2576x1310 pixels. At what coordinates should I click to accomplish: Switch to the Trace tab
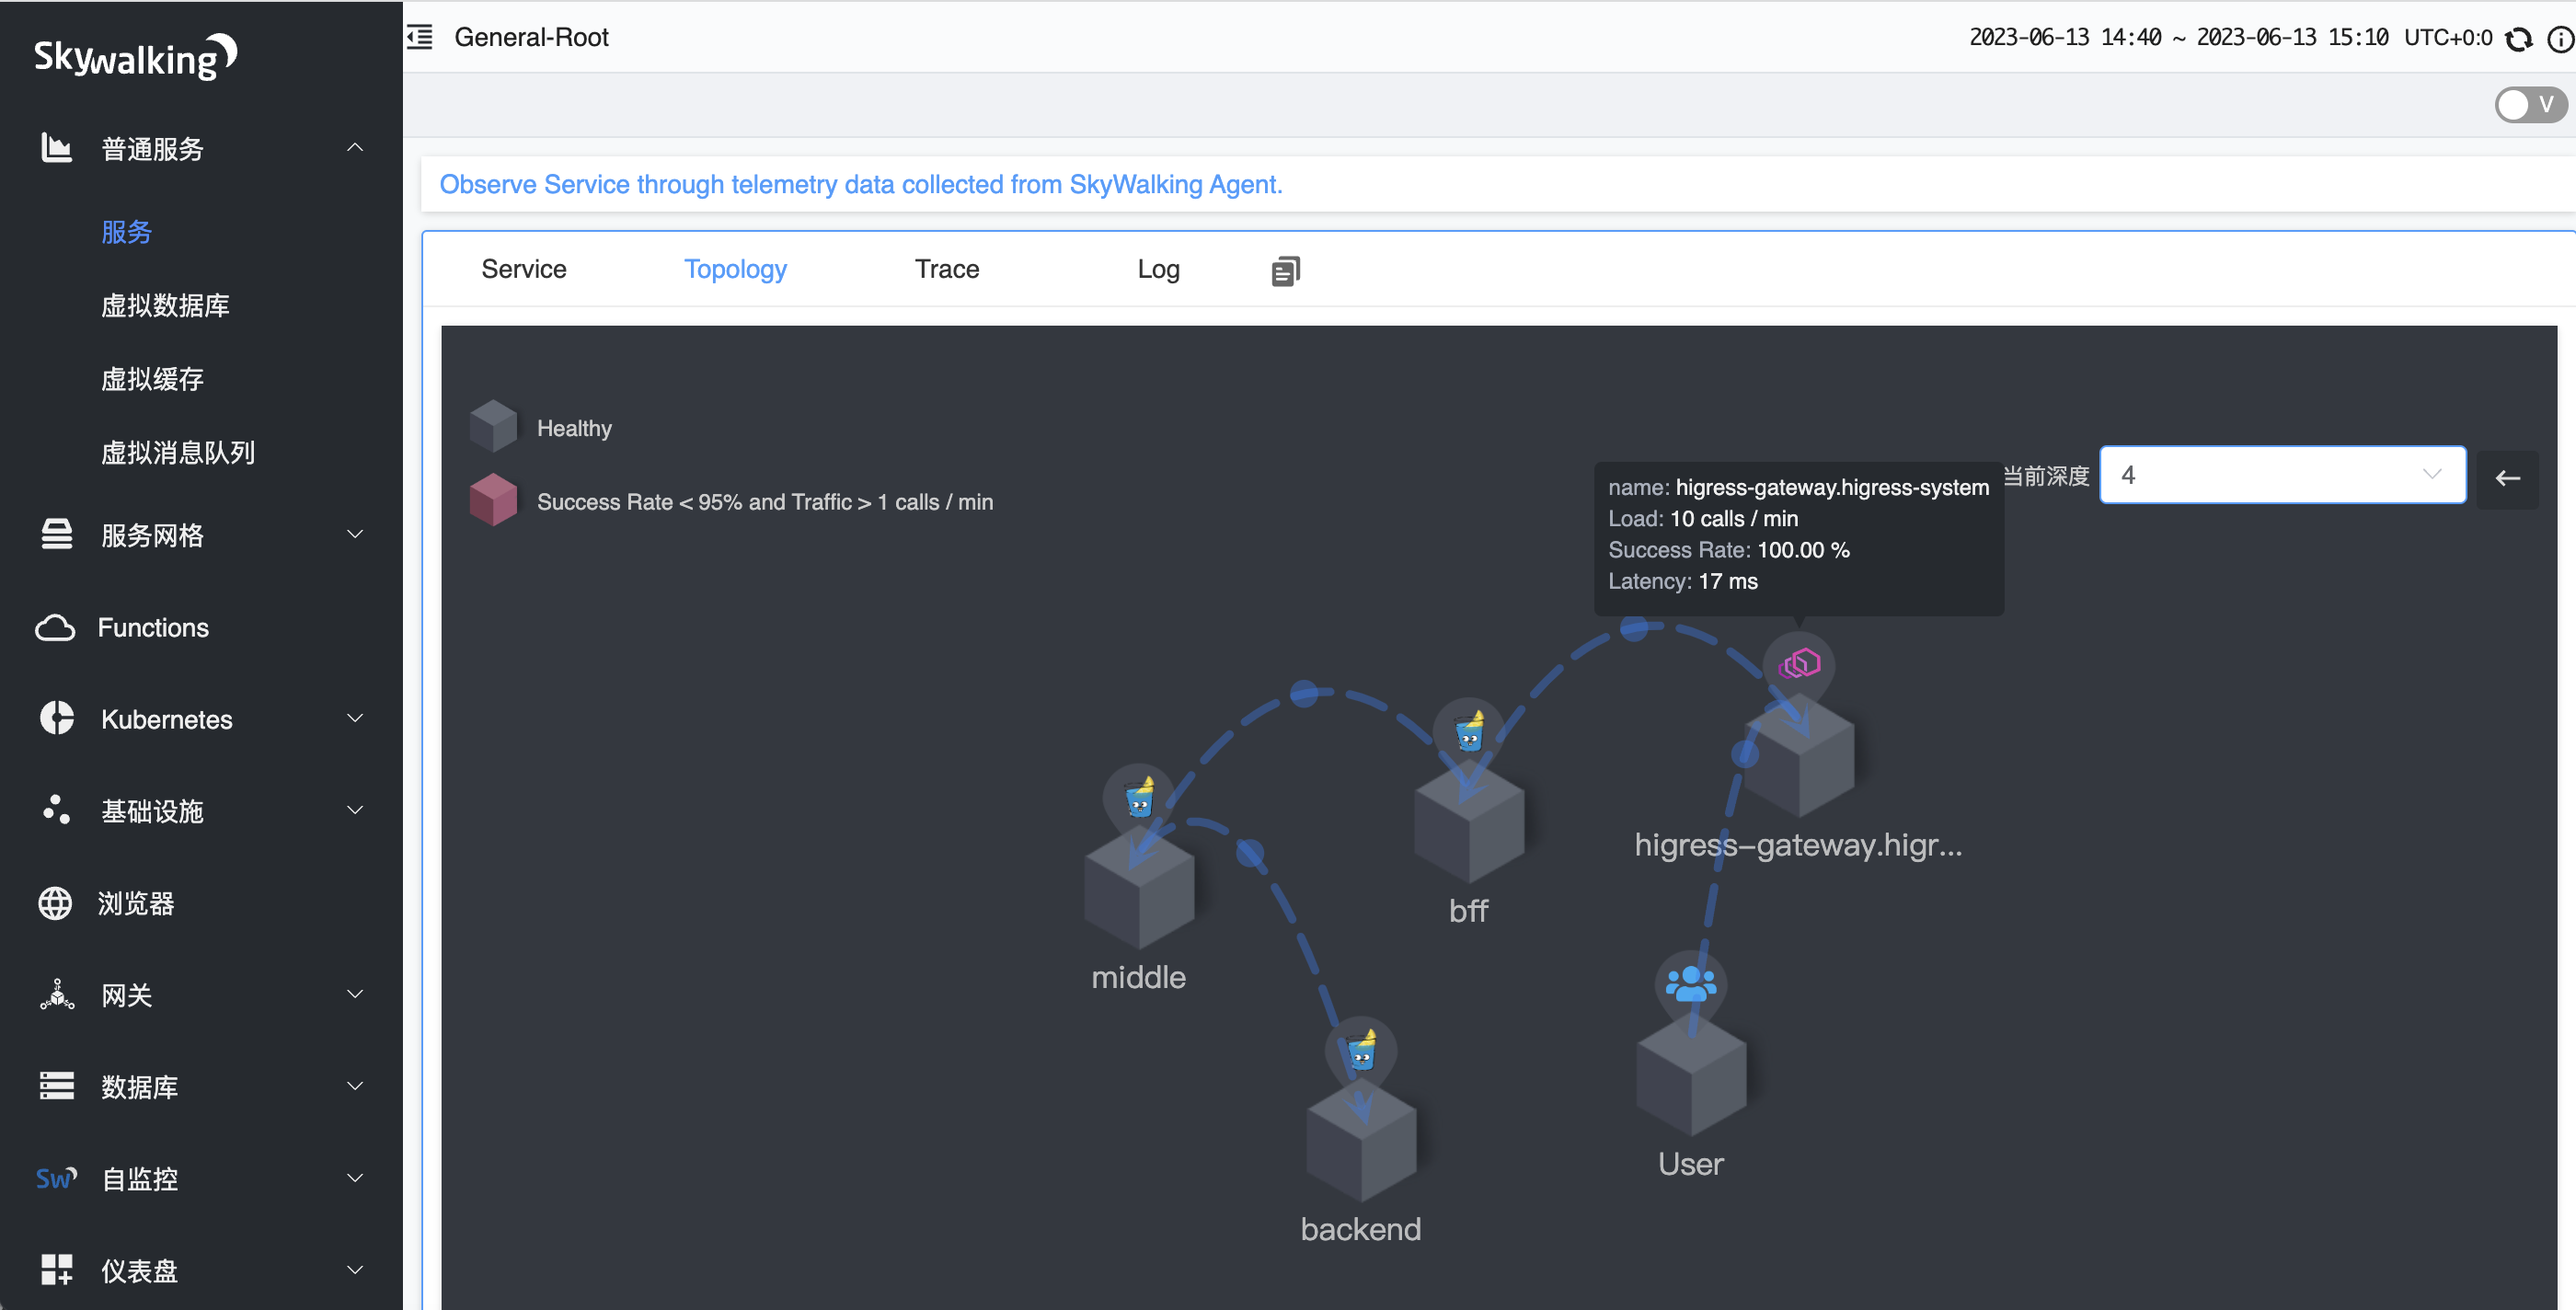coord(946,269)
